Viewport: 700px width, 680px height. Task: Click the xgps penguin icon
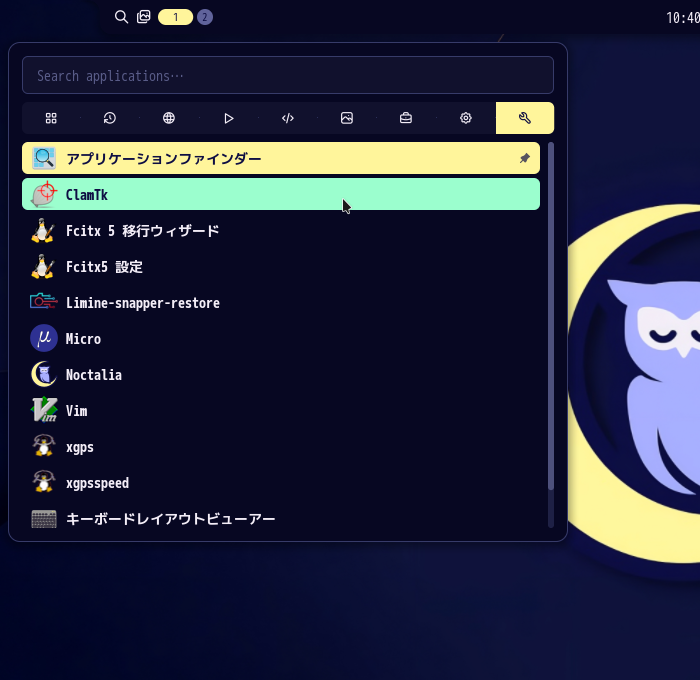pyautogui.click(x=44, y=445)
